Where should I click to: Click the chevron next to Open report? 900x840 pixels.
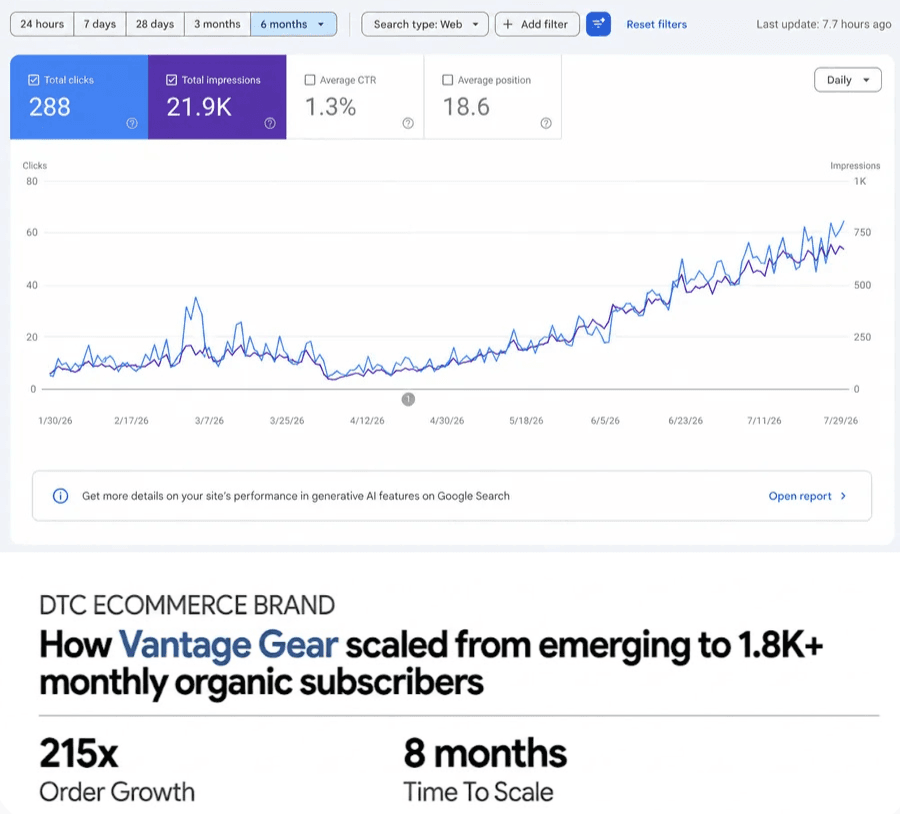point(843,496)
